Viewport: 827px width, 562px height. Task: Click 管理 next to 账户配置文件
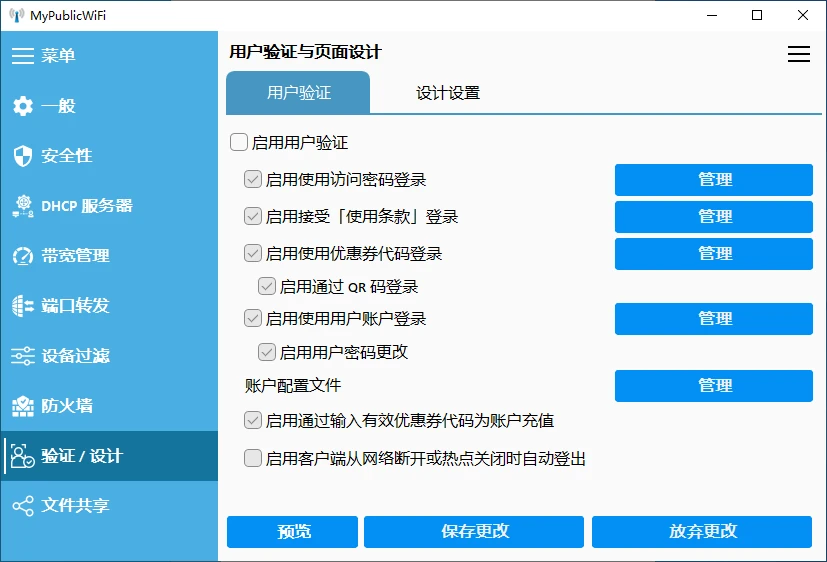pyautogui.click(x=713, y=386)
